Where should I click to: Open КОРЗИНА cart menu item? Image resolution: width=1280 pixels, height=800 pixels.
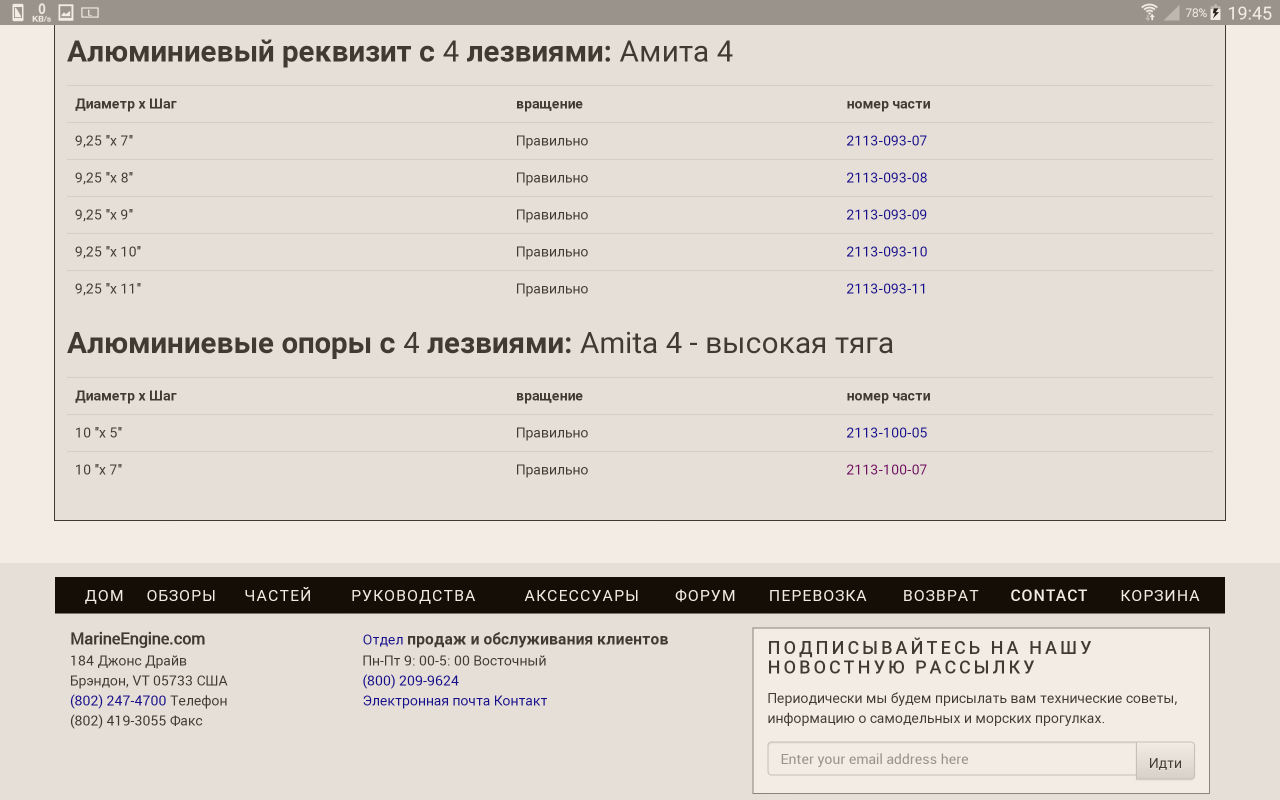point(1160,596)
